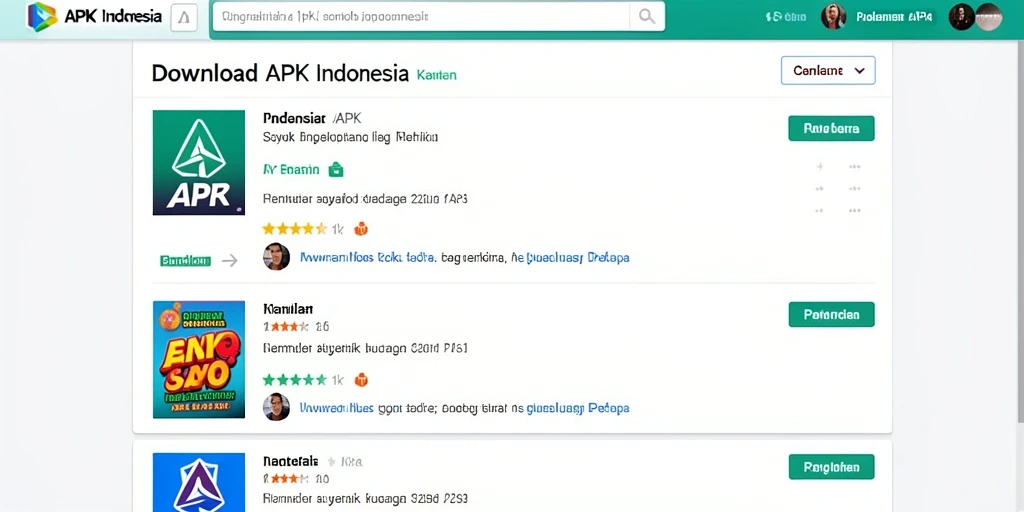Screen dimensions: 1024x512
Task: Click the triangle icon button beside APK Indonesia
Action: (184, 18)
